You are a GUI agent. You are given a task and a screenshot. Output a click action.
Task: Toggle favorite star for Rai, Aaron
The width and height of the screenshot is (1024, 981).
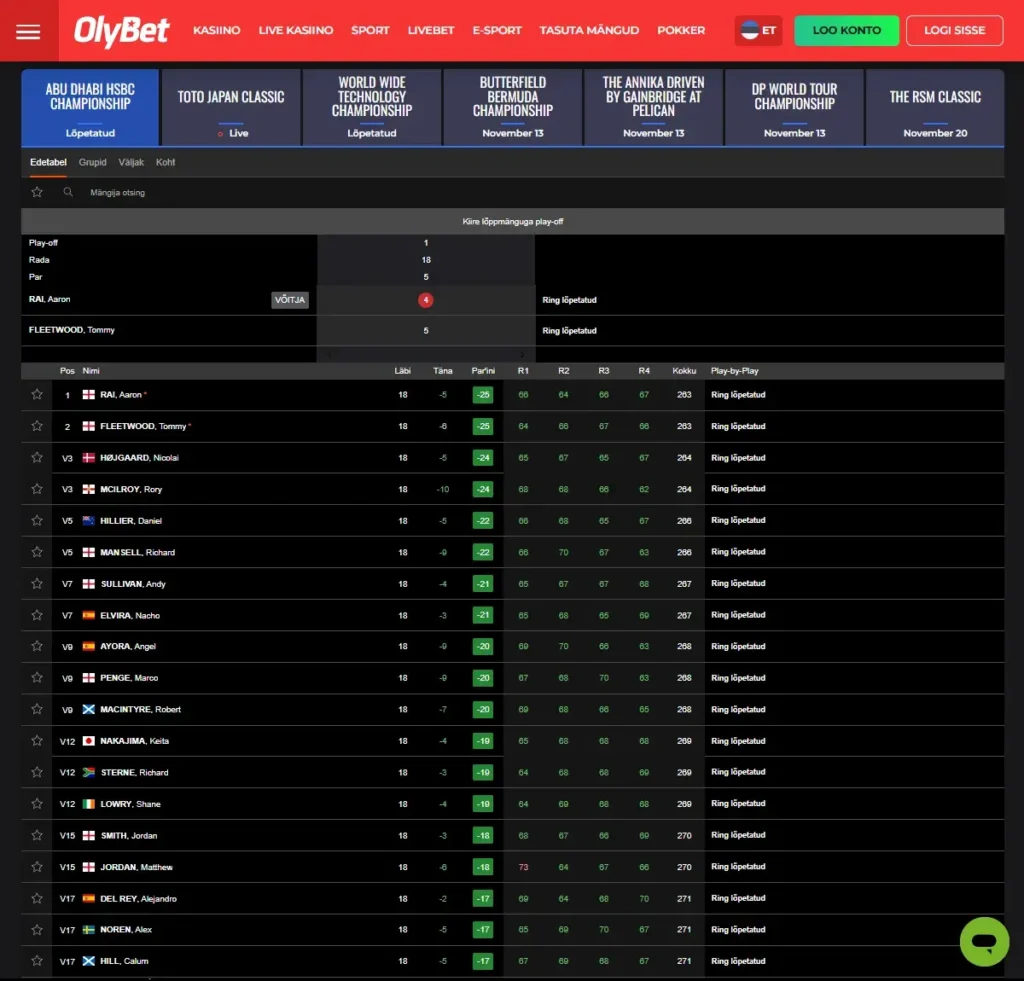37,395
